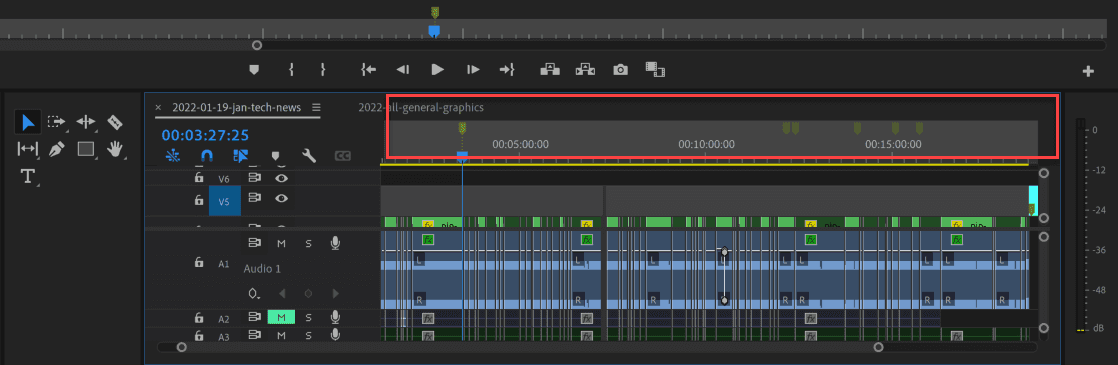Switch to 2022-all-general-graphics sequence tab
1118x365 pixels.
pyautogui.click(x=421, y=108)
